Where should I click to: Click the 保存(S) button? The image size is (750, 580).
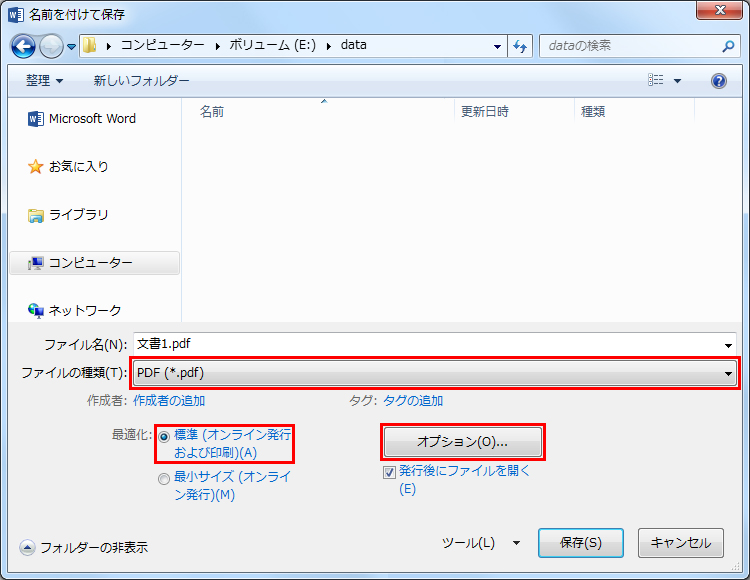coord(581,543)
